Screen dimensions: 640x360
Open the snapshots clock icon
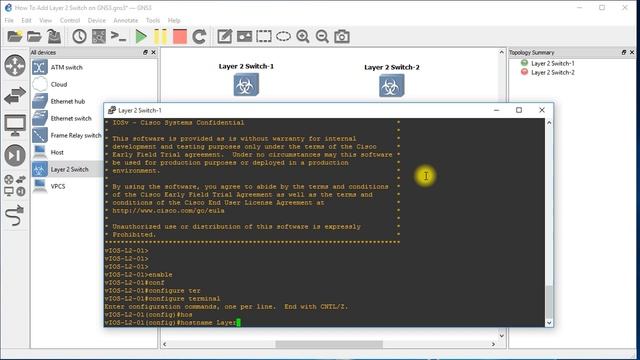79,37
